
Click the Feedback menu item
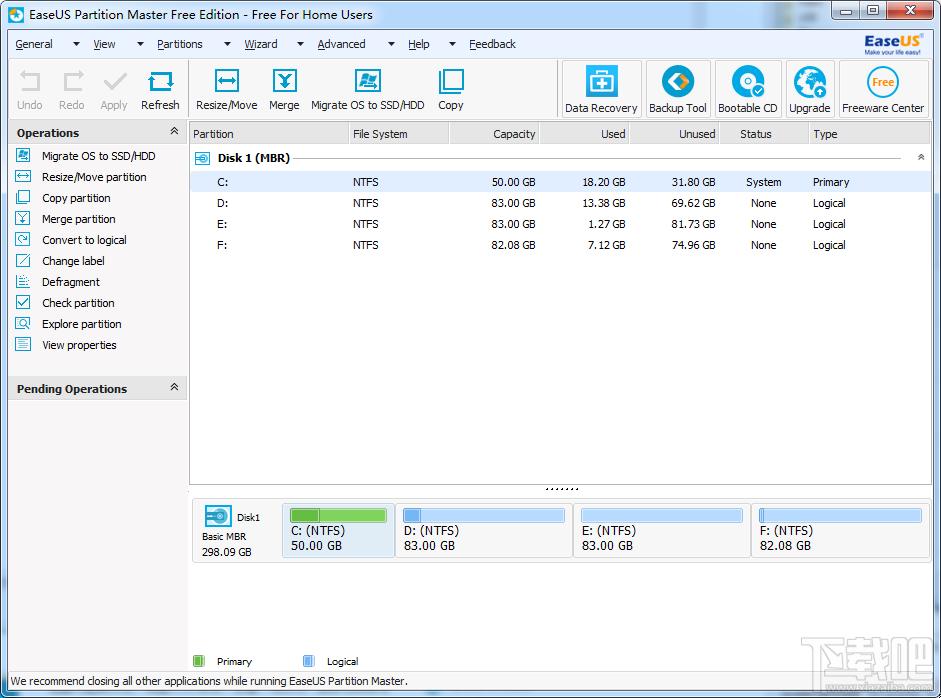pos(492,44)
